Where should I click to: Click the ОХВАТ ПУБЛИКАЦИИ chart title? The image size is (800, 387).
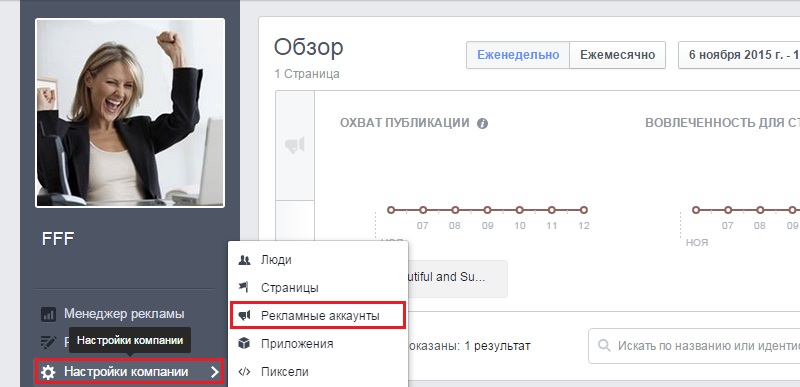(405, 123)
